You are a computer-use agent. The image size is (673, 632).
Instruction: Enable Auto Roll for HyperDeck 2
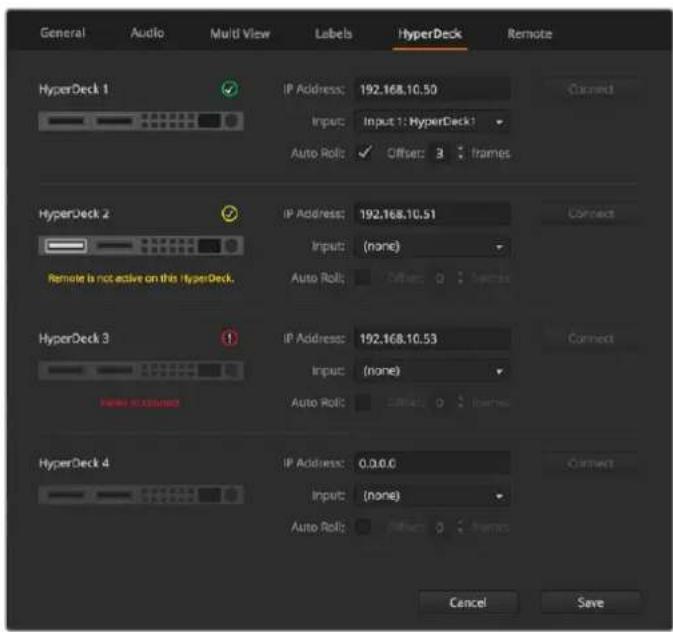tap(363, 278)
